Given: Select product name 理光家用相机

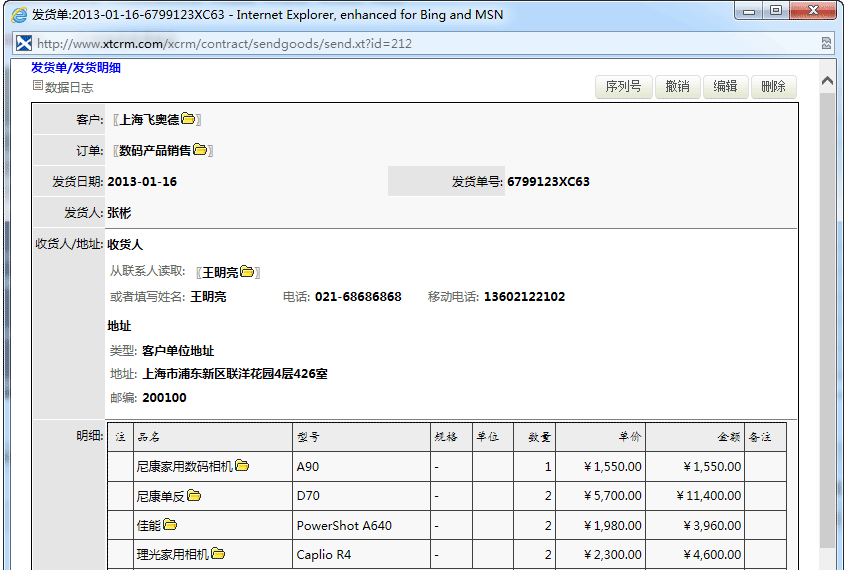Looking at the screenshot, I should click(x=173, y=555).
